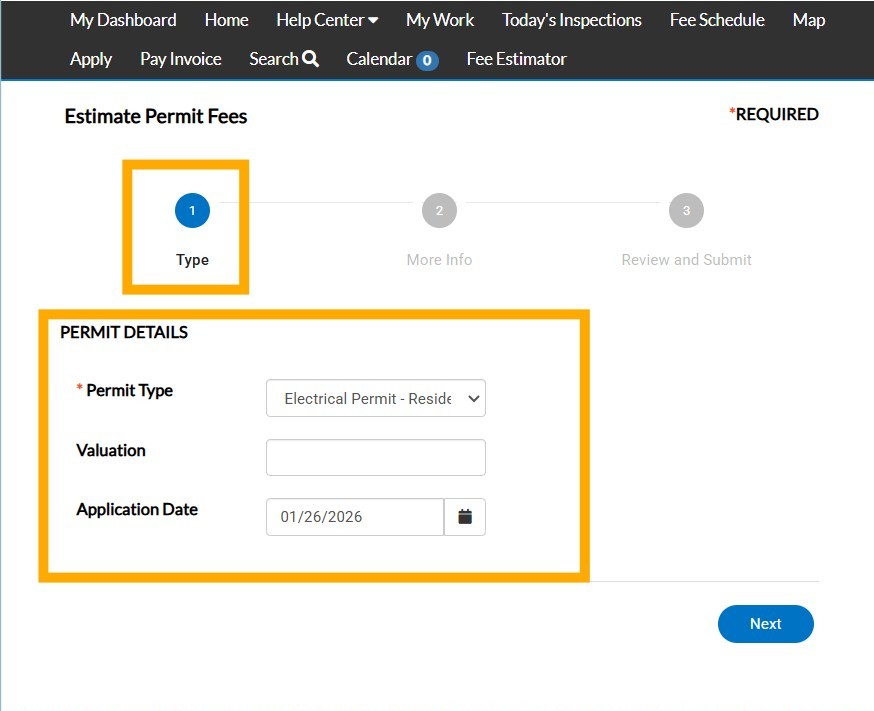Screen dimensions: 874x711
Task: Click into the Valuation field
Action: 375,458
